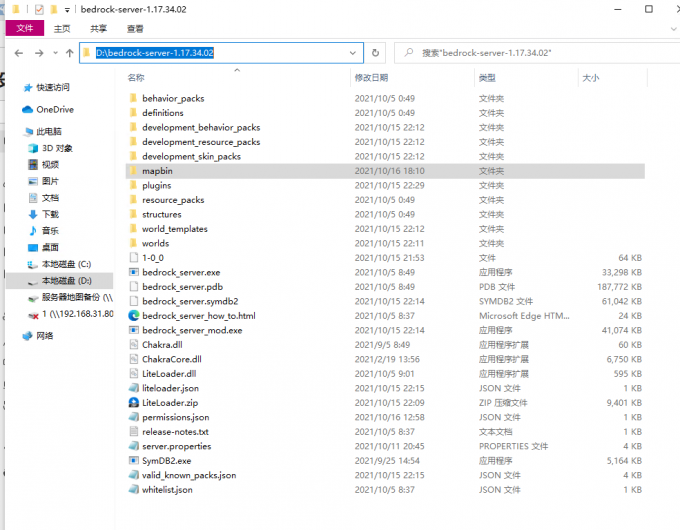Screen dimensions: 680x530
Task: Refresh the current folder
Action: tap(376, 53)
